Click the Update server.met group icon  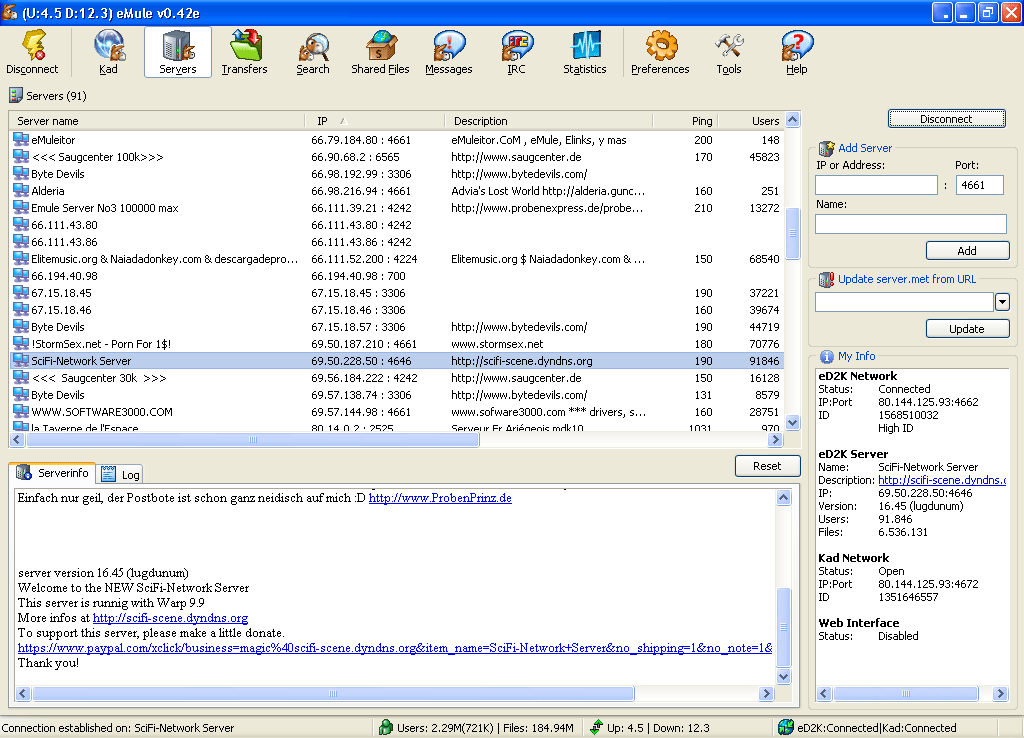coord(826,280)
